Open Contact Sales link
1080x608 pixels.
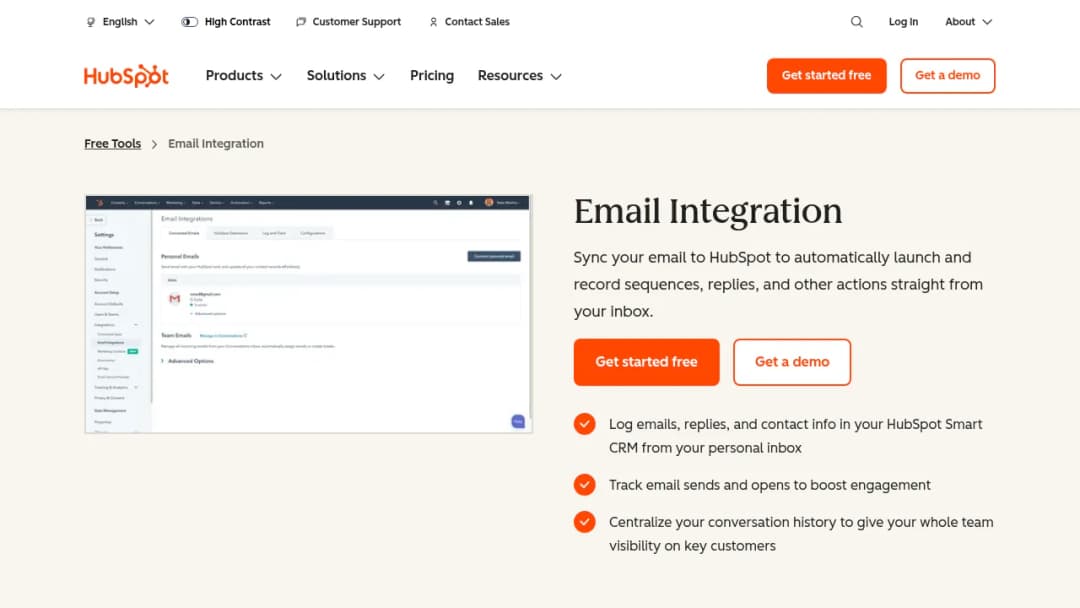[x=477, y=22]
